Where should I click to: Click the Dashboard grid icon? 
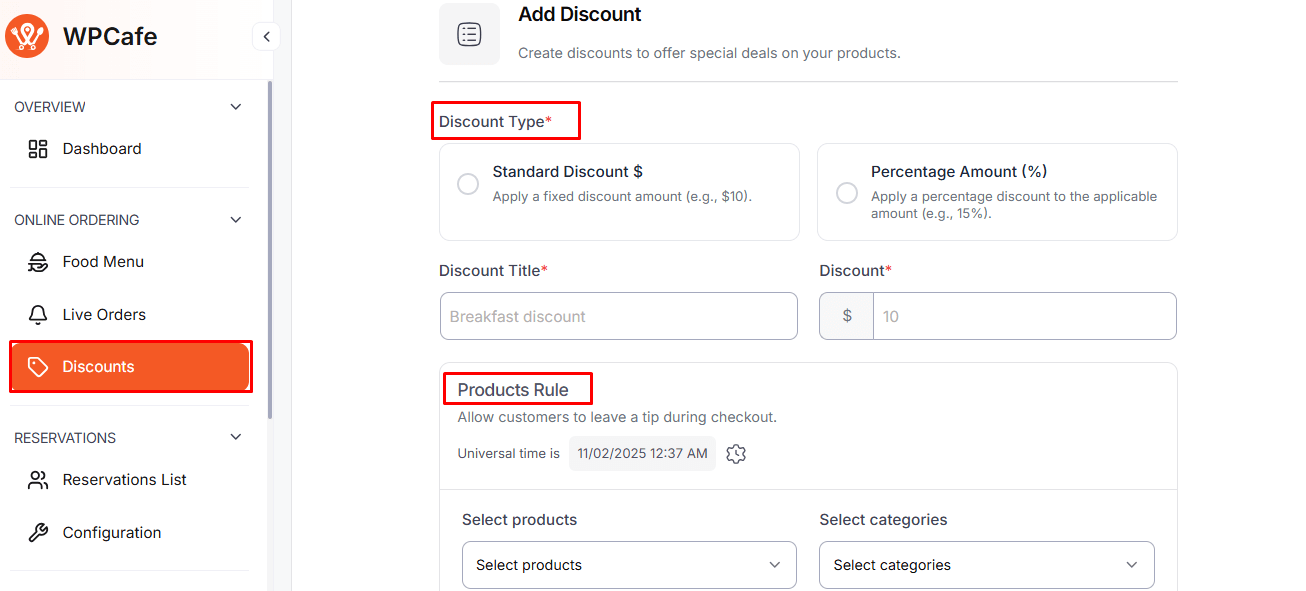click(38, 149)
